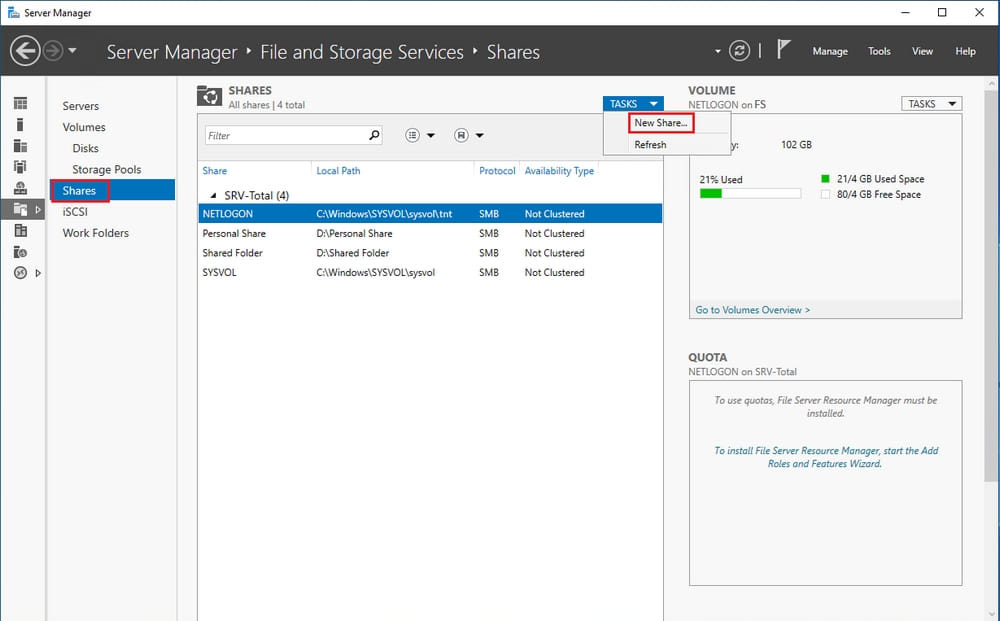
Task: Click the path C:\Windows\SYSVOL\sysvol
Action: [x=376, y=272]
